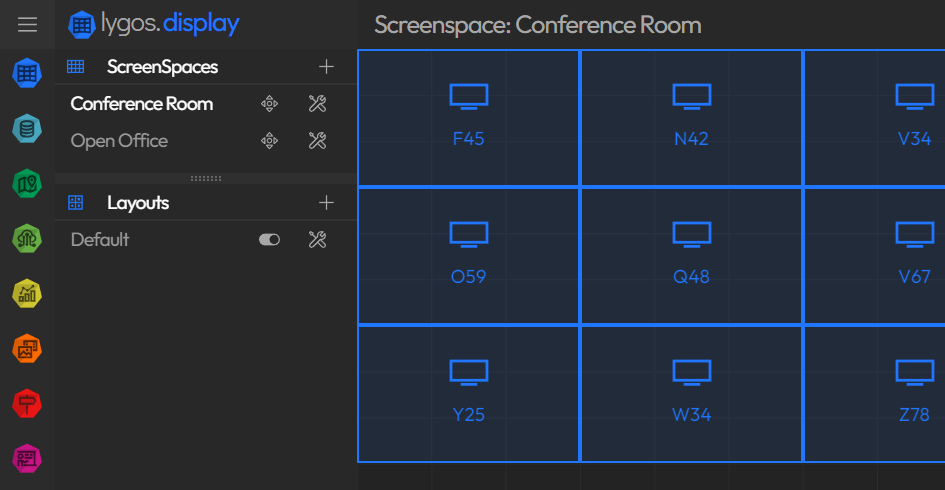Click the Layouts panel icon

tap(75, 203)
